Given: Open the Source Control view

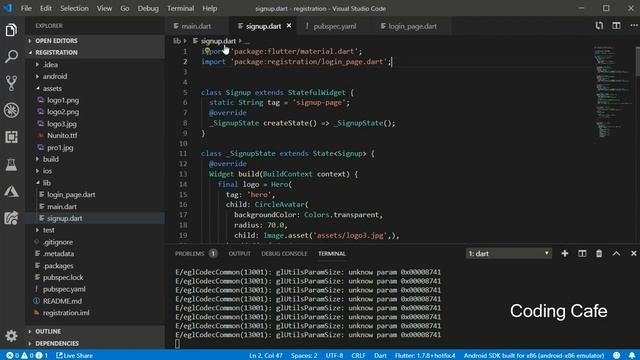Looking at the screenshot, I should tap(11, 83).
